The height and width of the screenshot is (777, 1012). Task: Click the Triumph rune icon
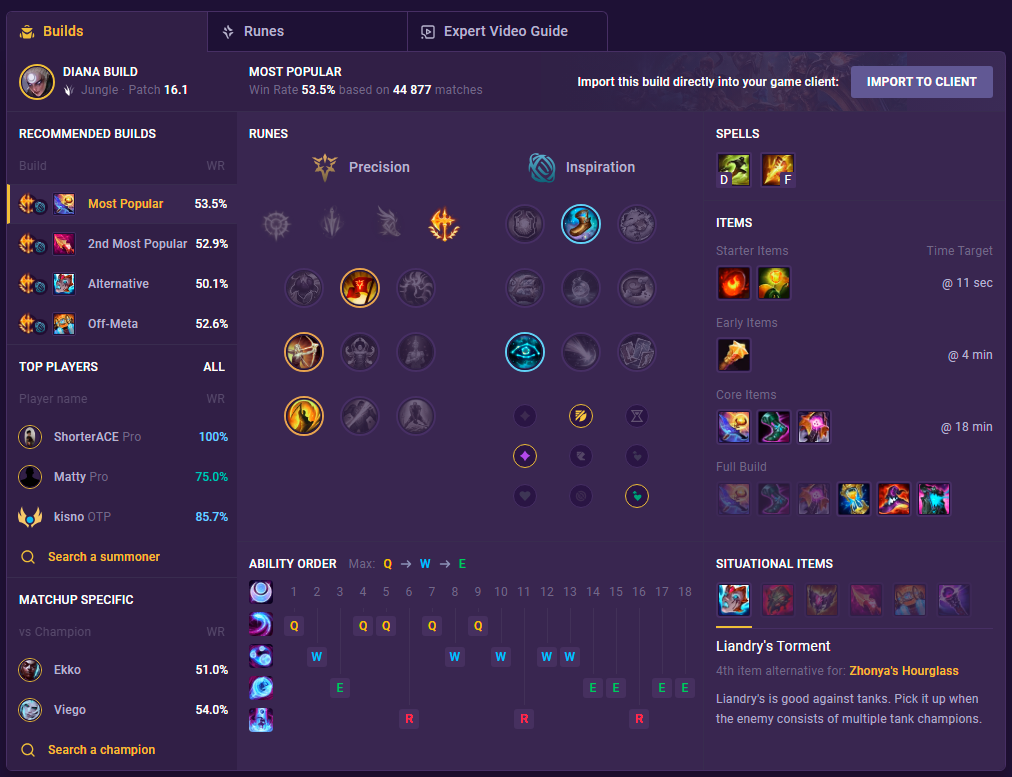[359, 288]
